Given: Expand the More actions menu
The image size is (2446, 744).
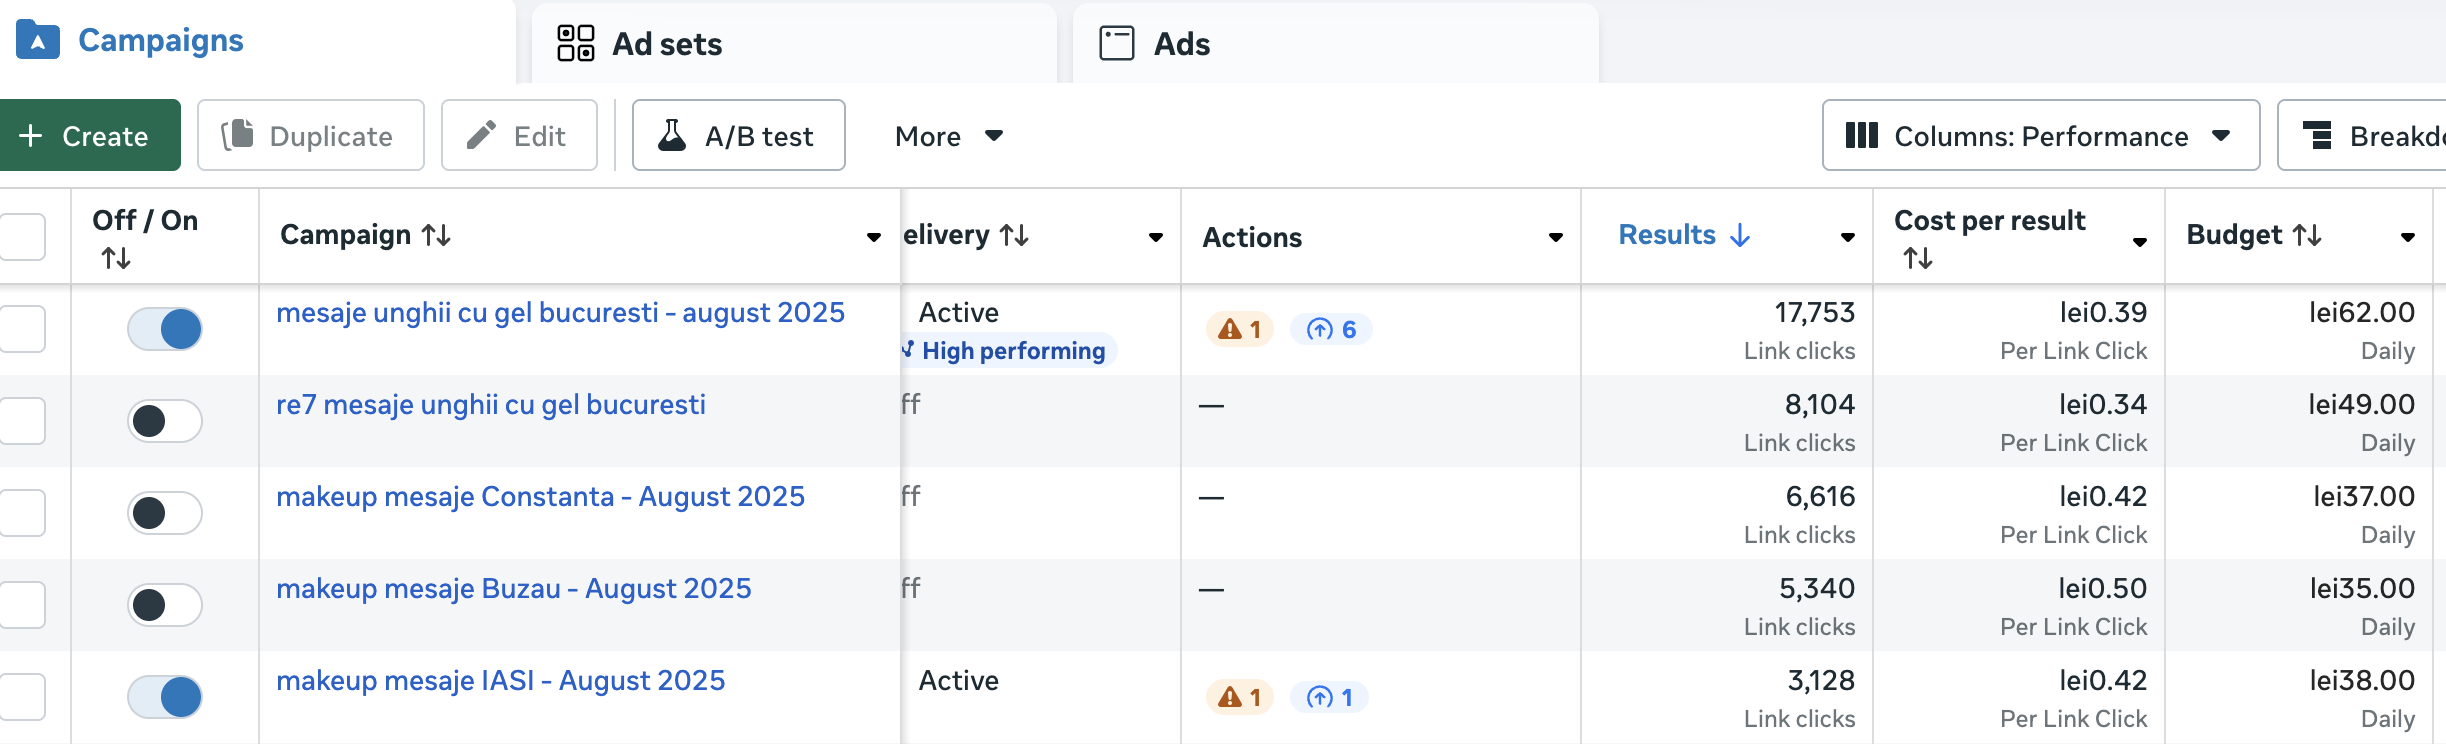Looking at the screenshot, I should pyautogui.click(x=948, y=136).
